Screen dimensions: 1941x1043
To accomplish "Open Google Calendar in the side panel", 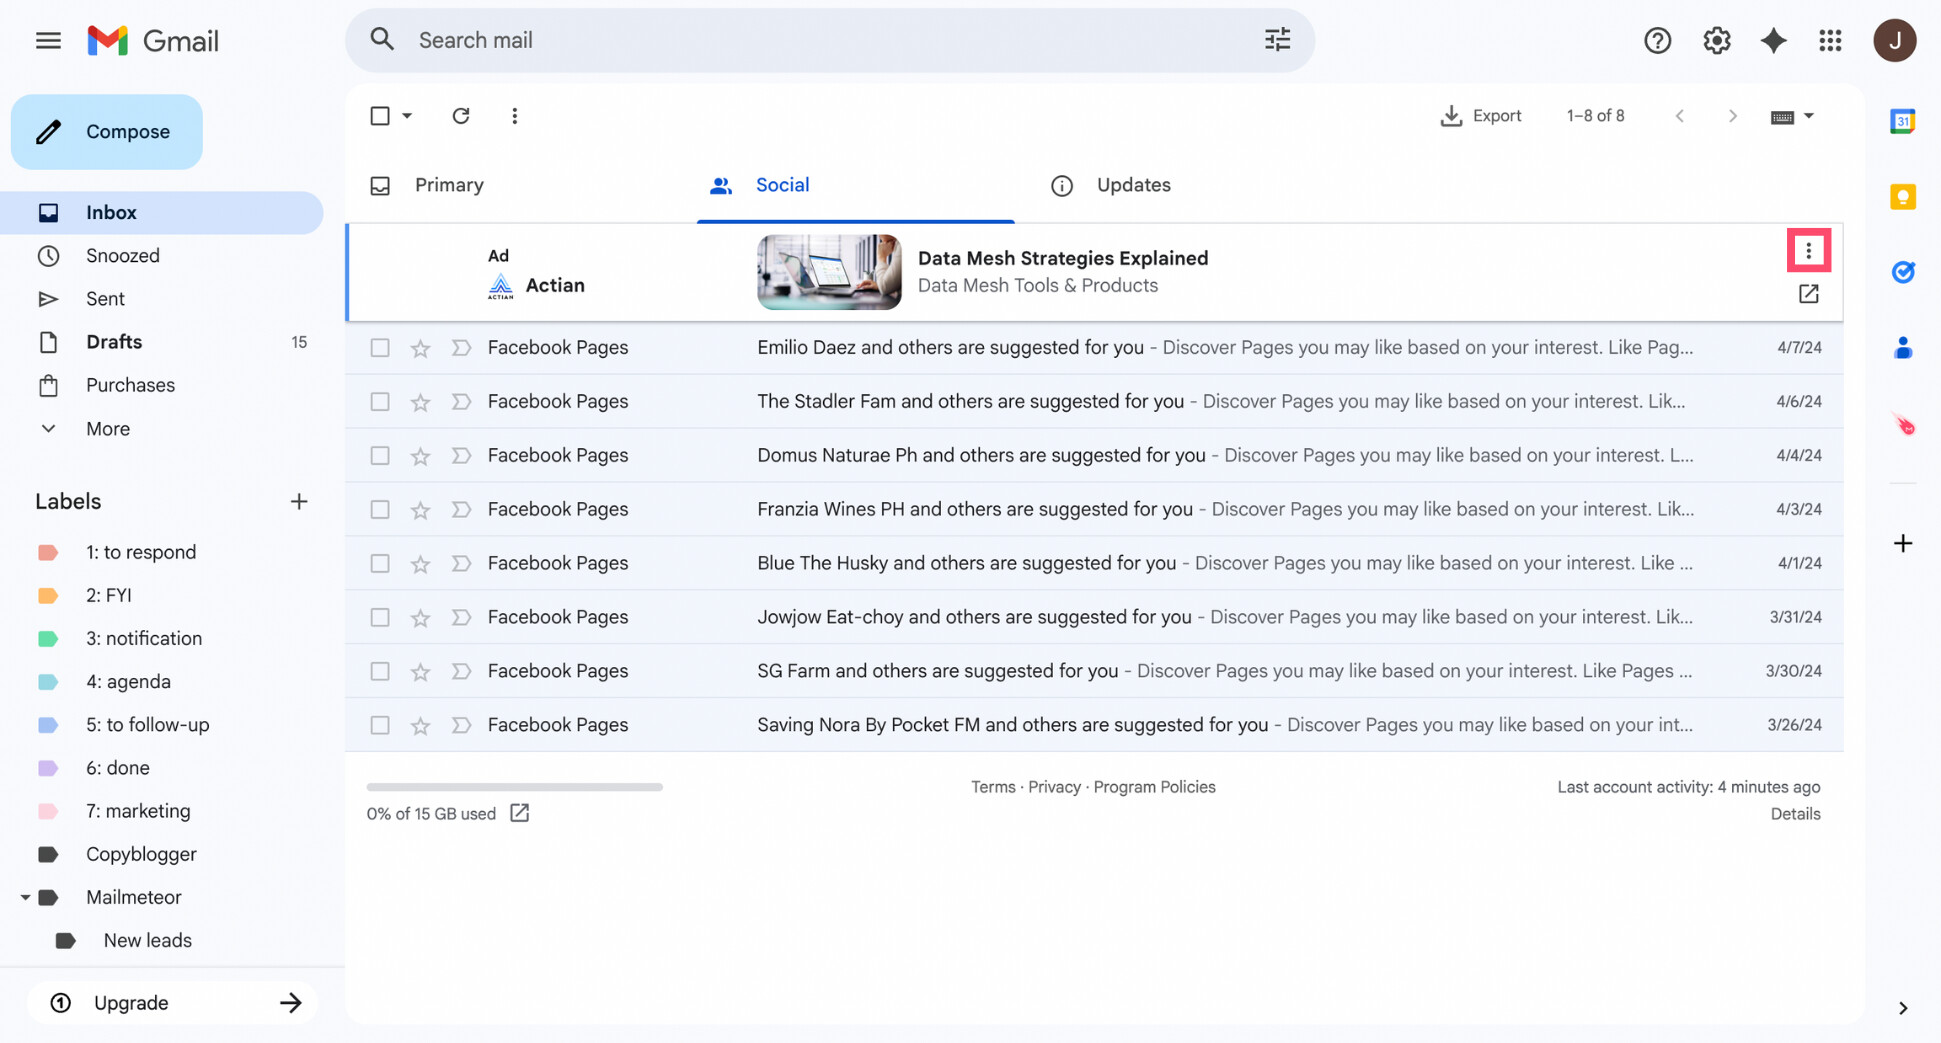I will 1902,121.
